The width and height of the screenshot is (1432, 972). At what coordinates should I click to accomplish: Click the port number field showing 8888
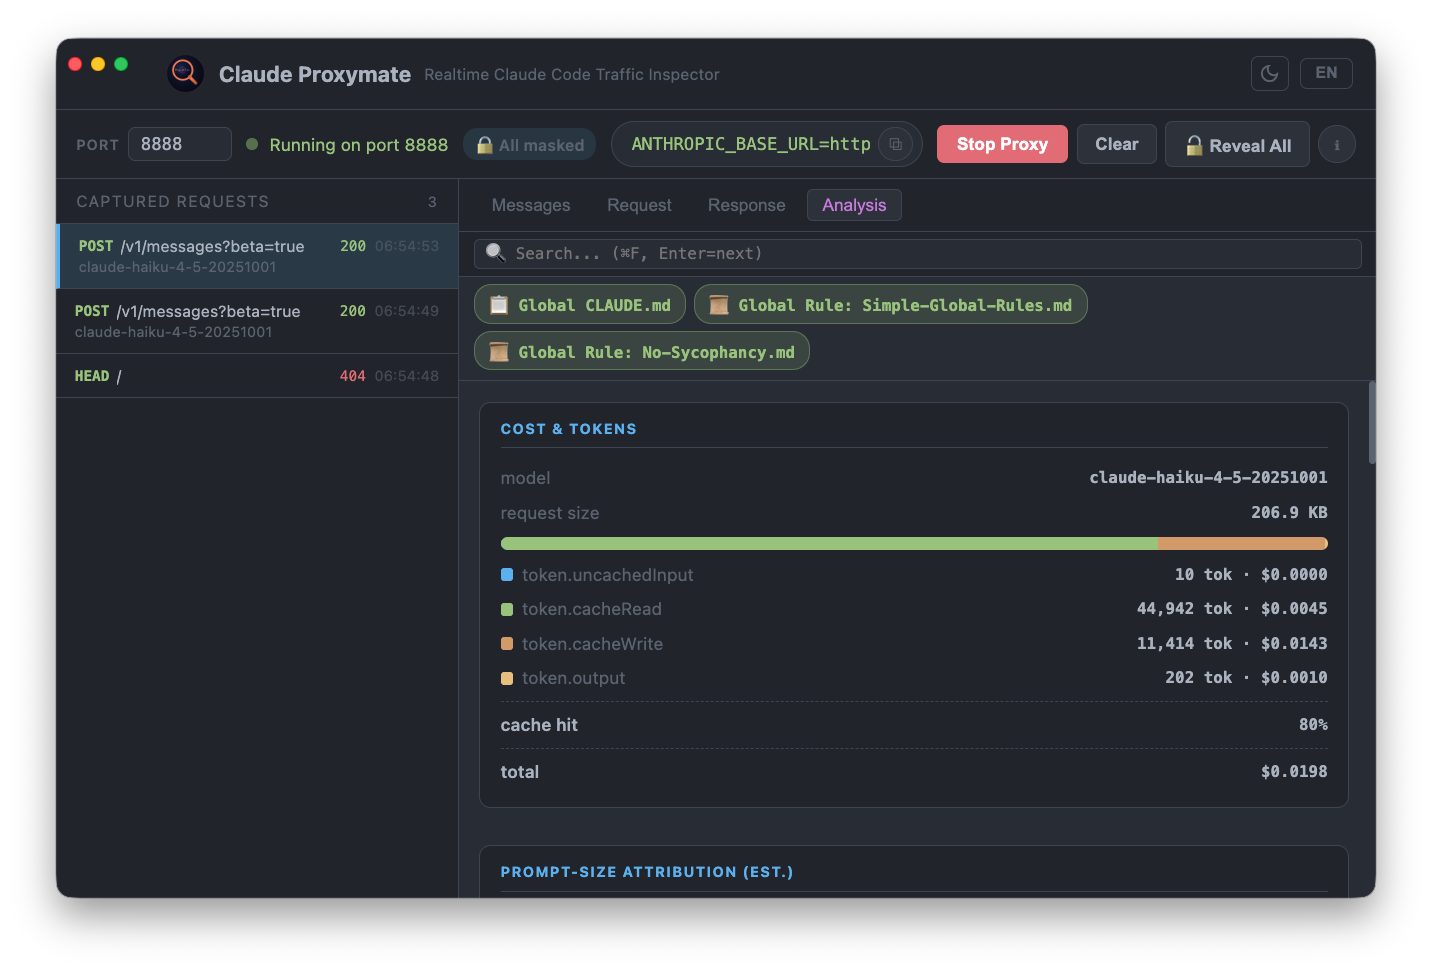[180, 144]
